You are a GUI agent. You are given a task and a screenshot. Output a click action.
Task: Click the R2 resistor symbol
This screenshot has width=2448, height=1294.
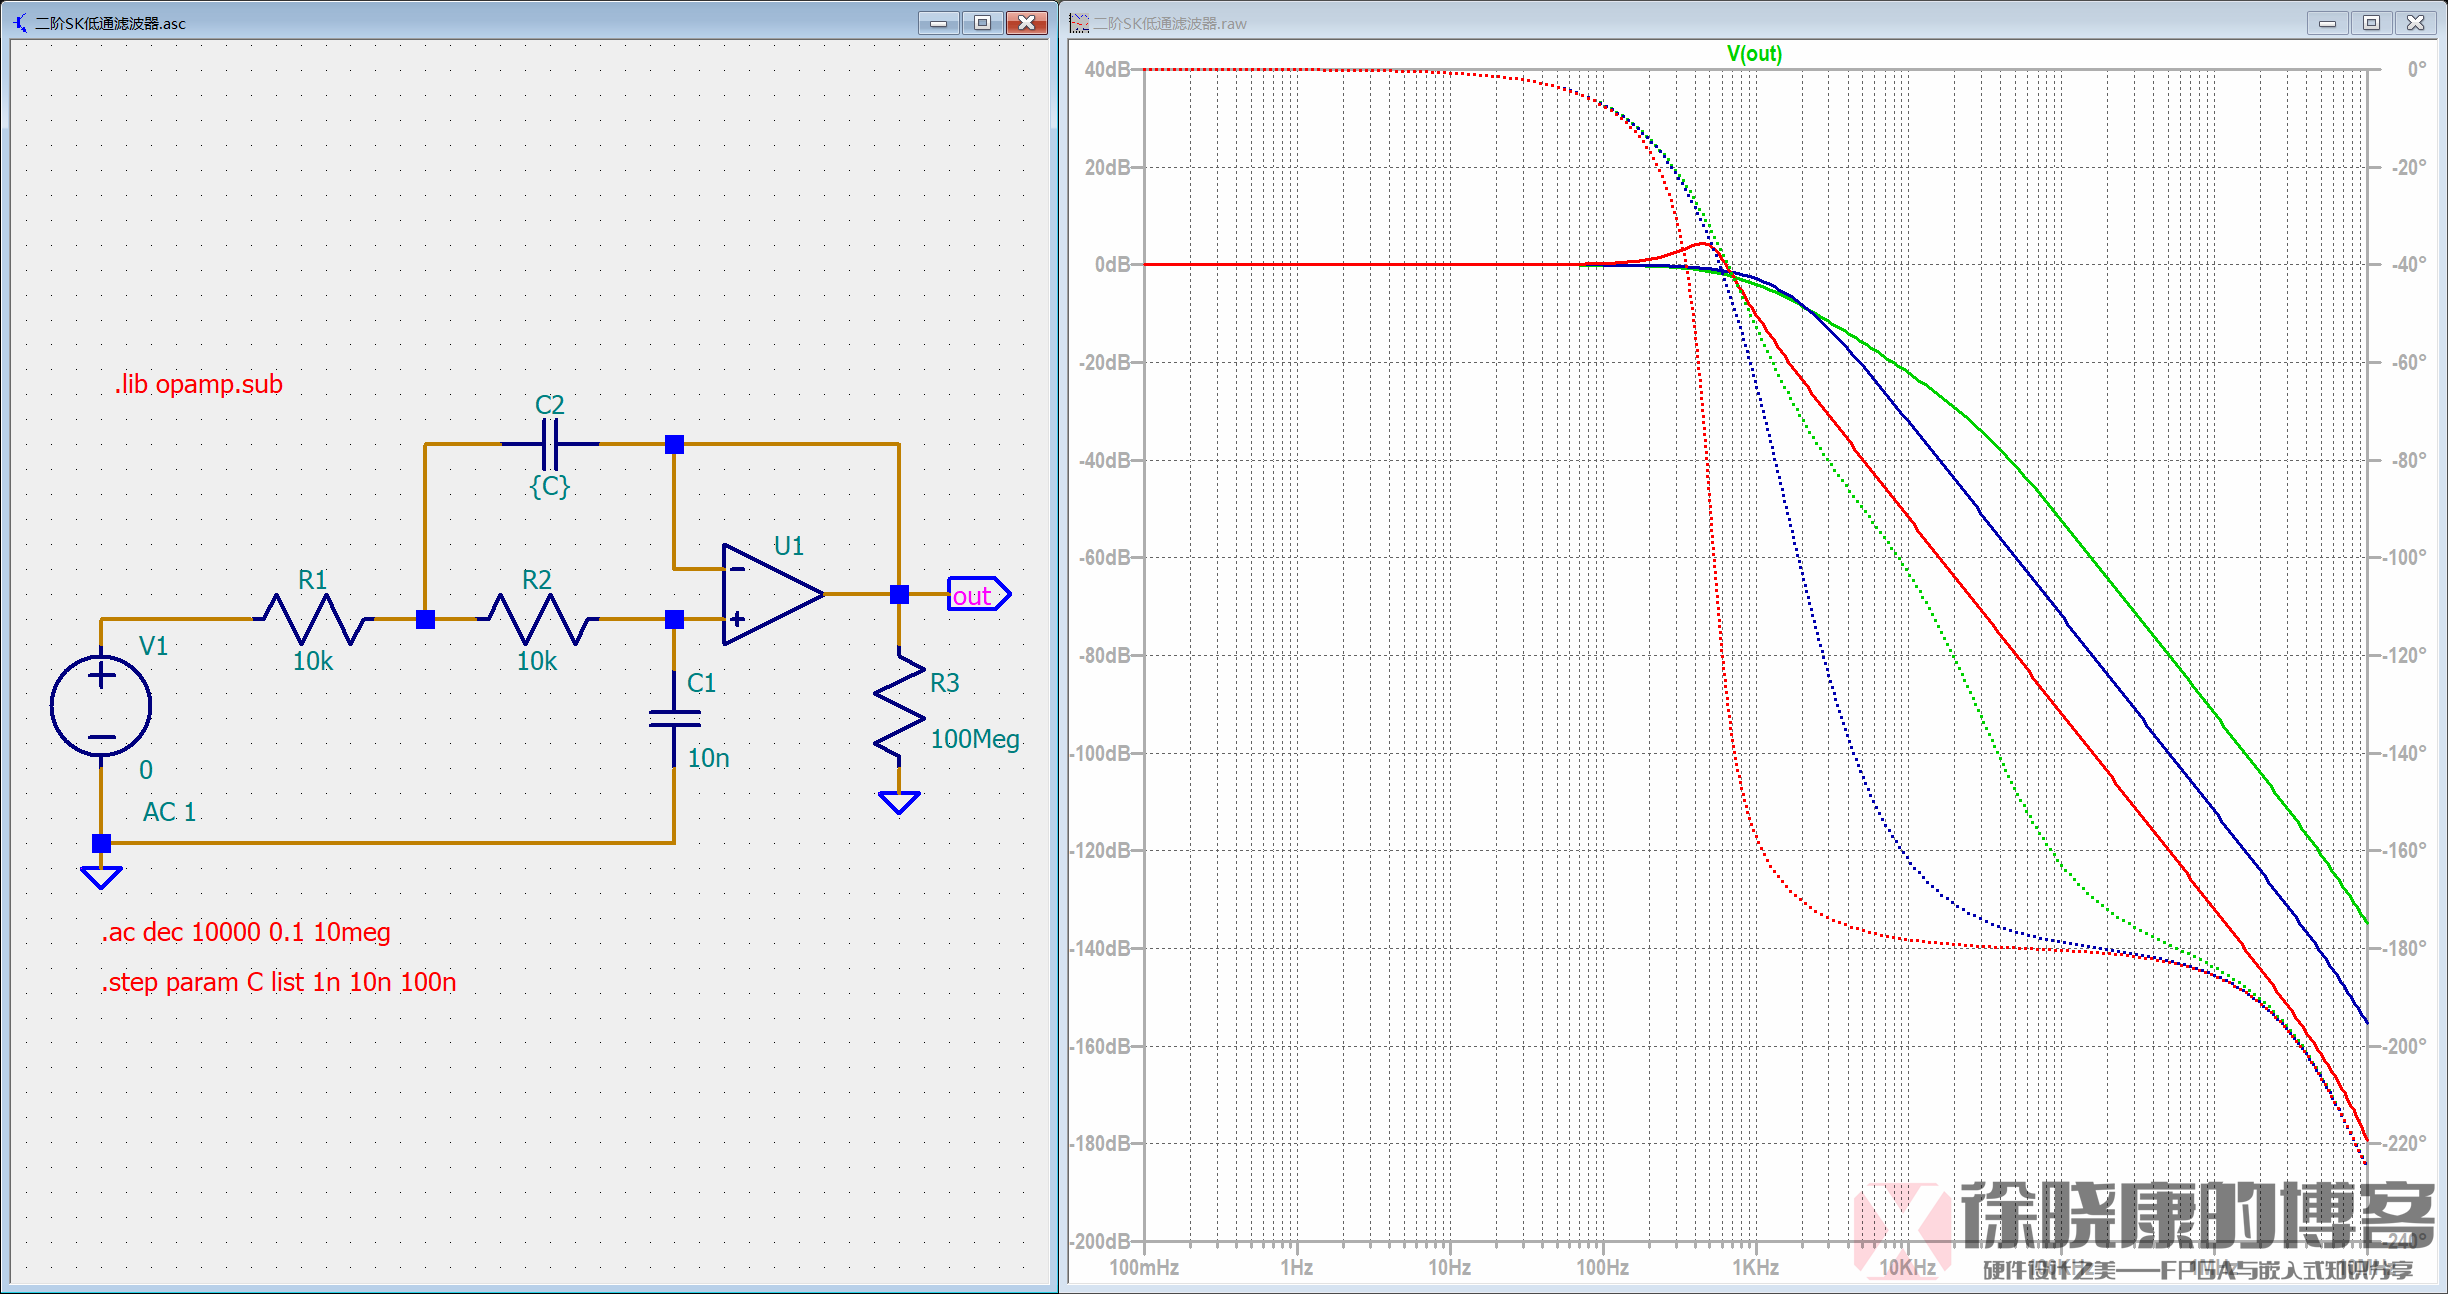(537, 619)
